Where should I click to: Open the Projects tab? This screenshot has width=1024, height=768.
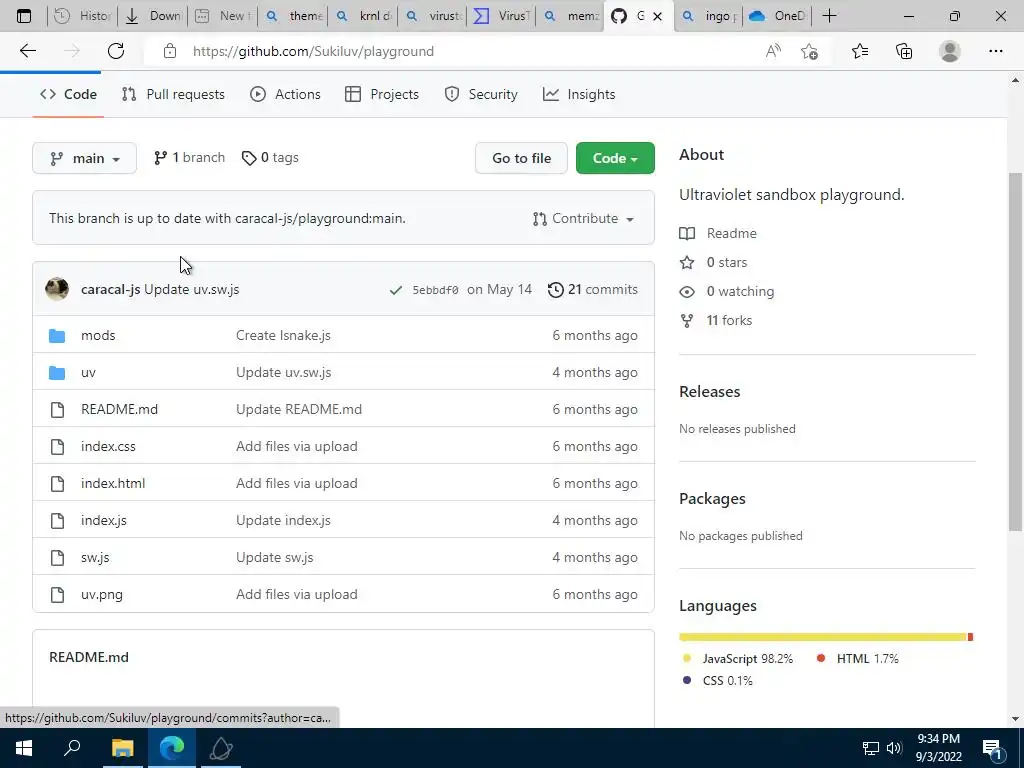click(x=382, y=94)
